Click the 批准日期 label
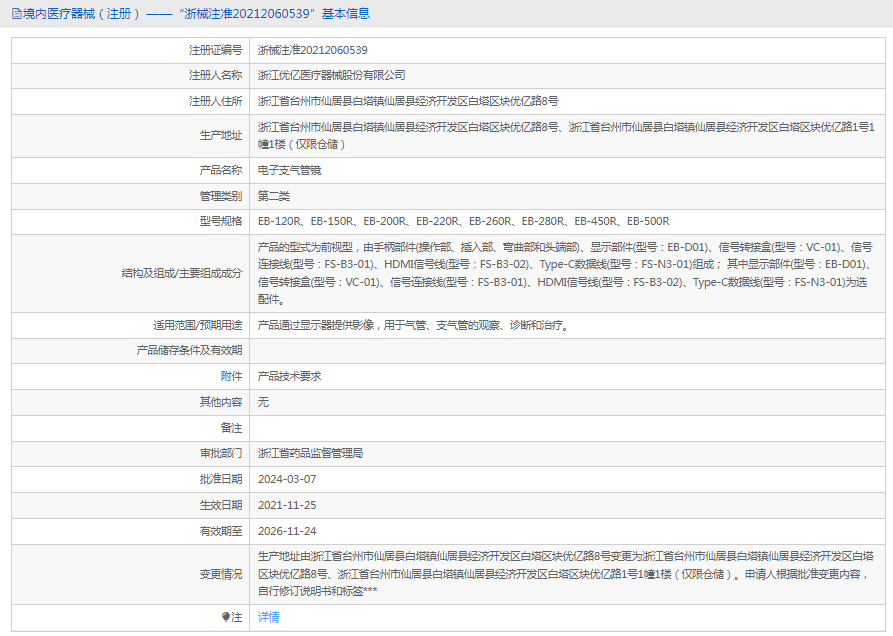This screenshot has height=636, width=893. click(220, 479)
